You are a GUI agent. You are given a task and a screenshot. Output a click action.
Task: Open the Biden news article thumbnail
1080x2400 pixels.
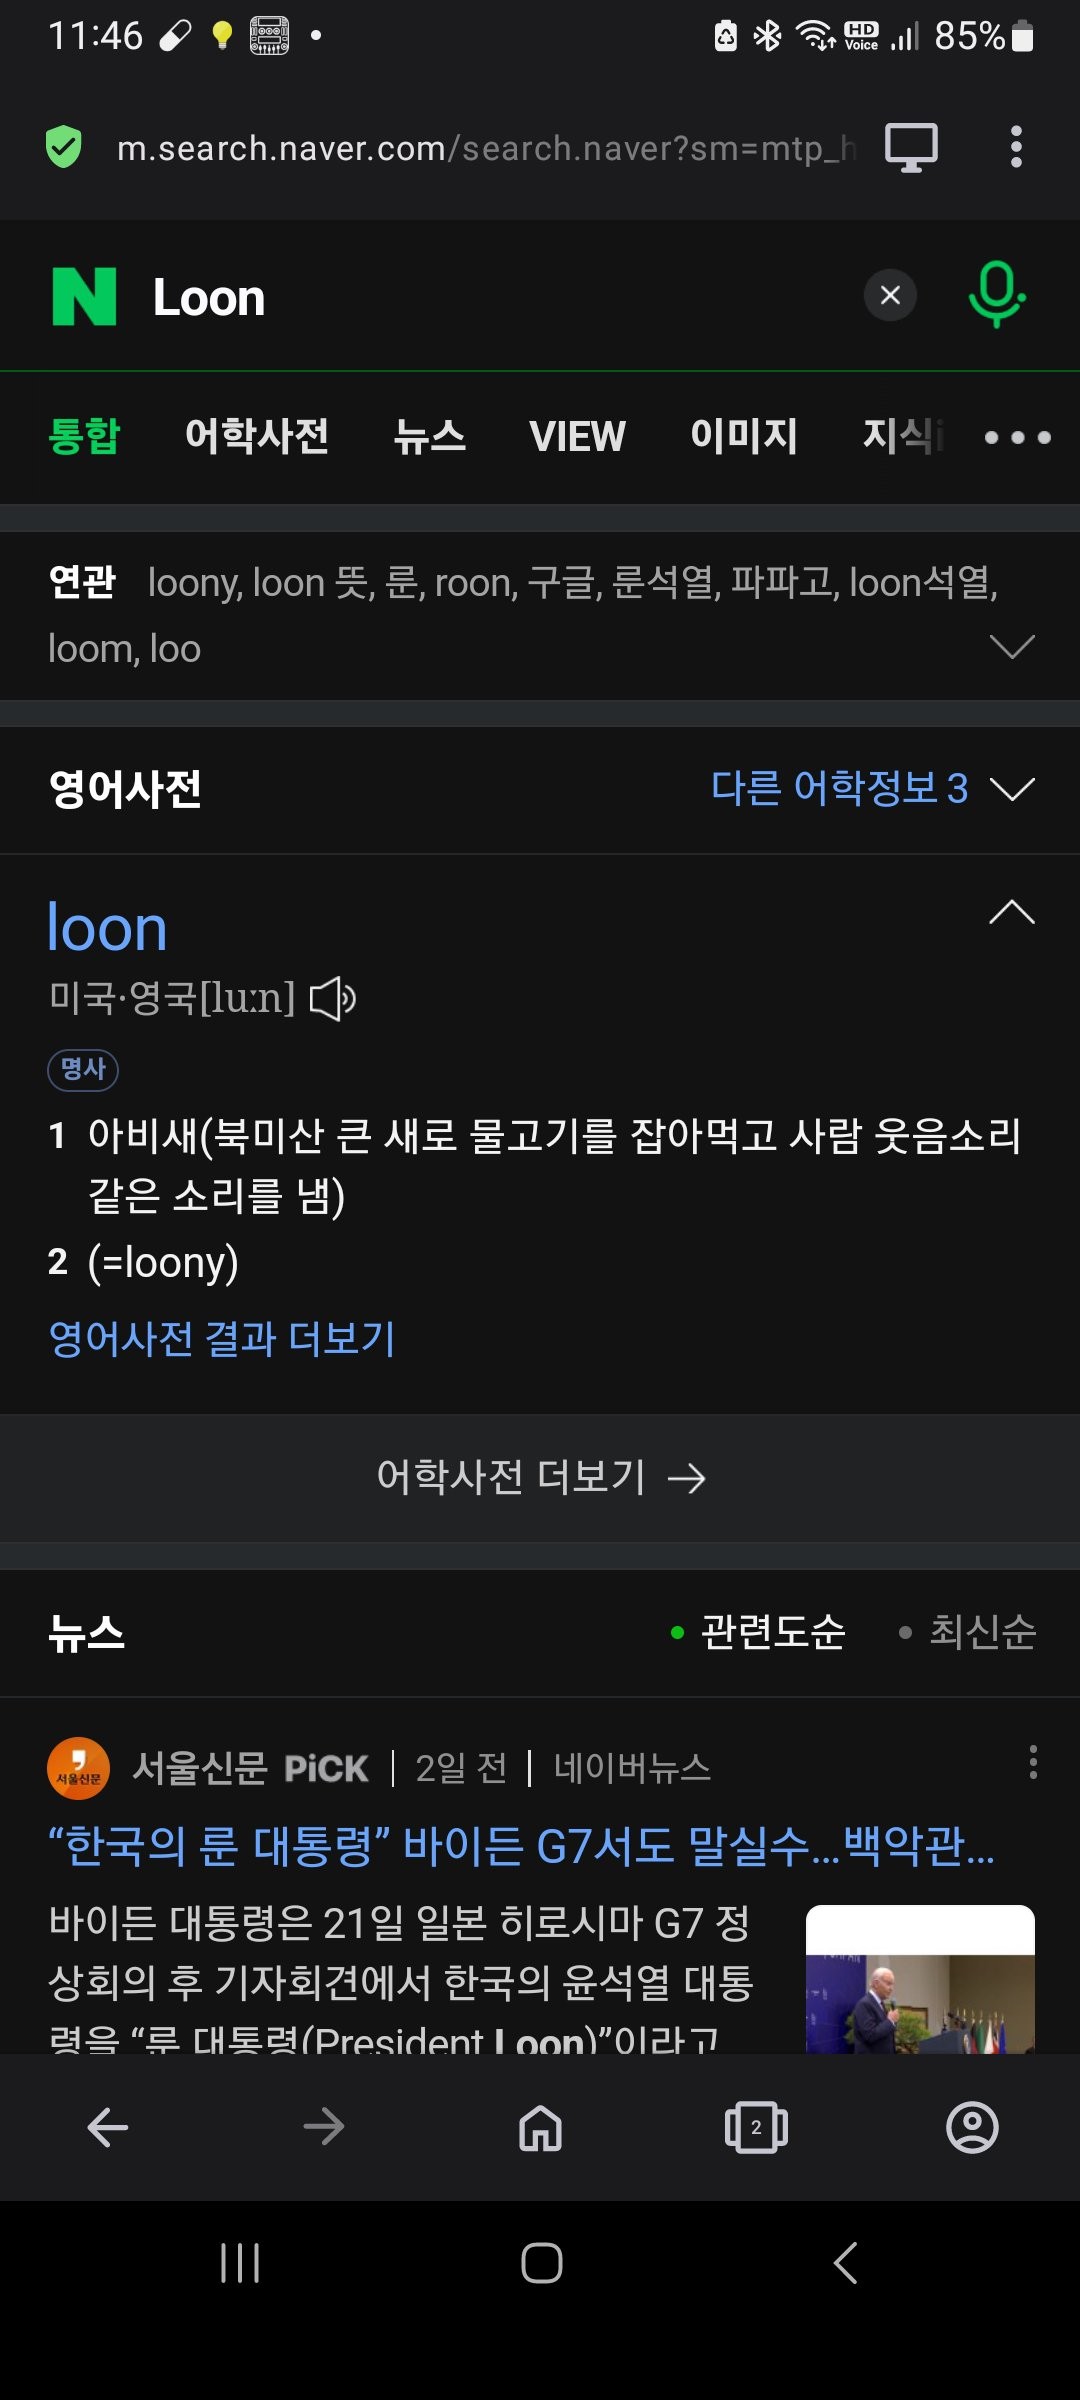coord(920,1979)
